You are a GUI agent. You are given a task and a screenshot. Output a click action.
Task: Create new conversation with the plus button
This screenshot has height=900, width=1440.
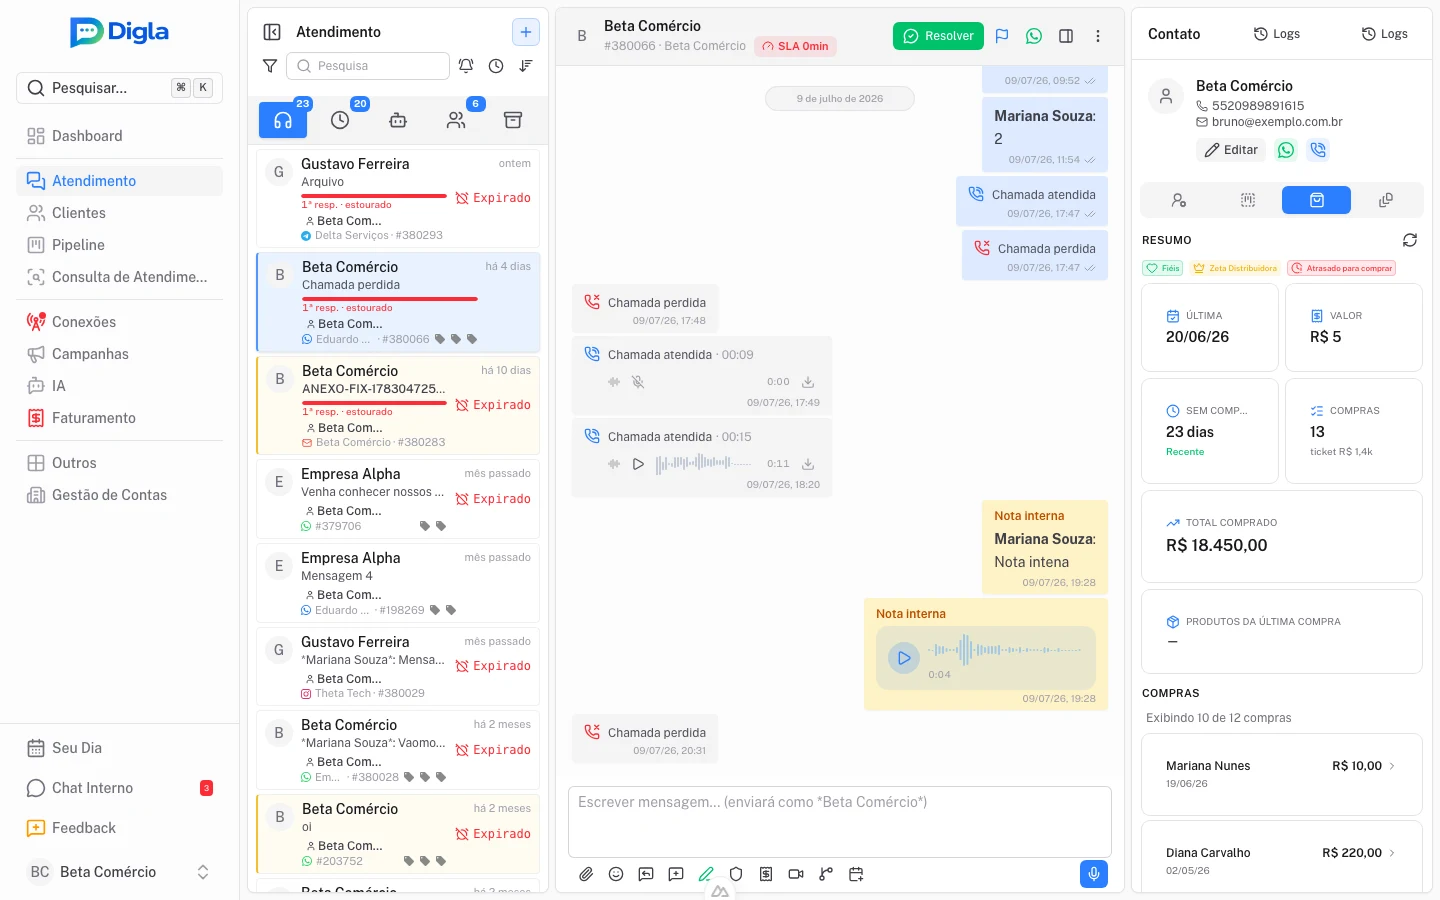coord(526,32)
